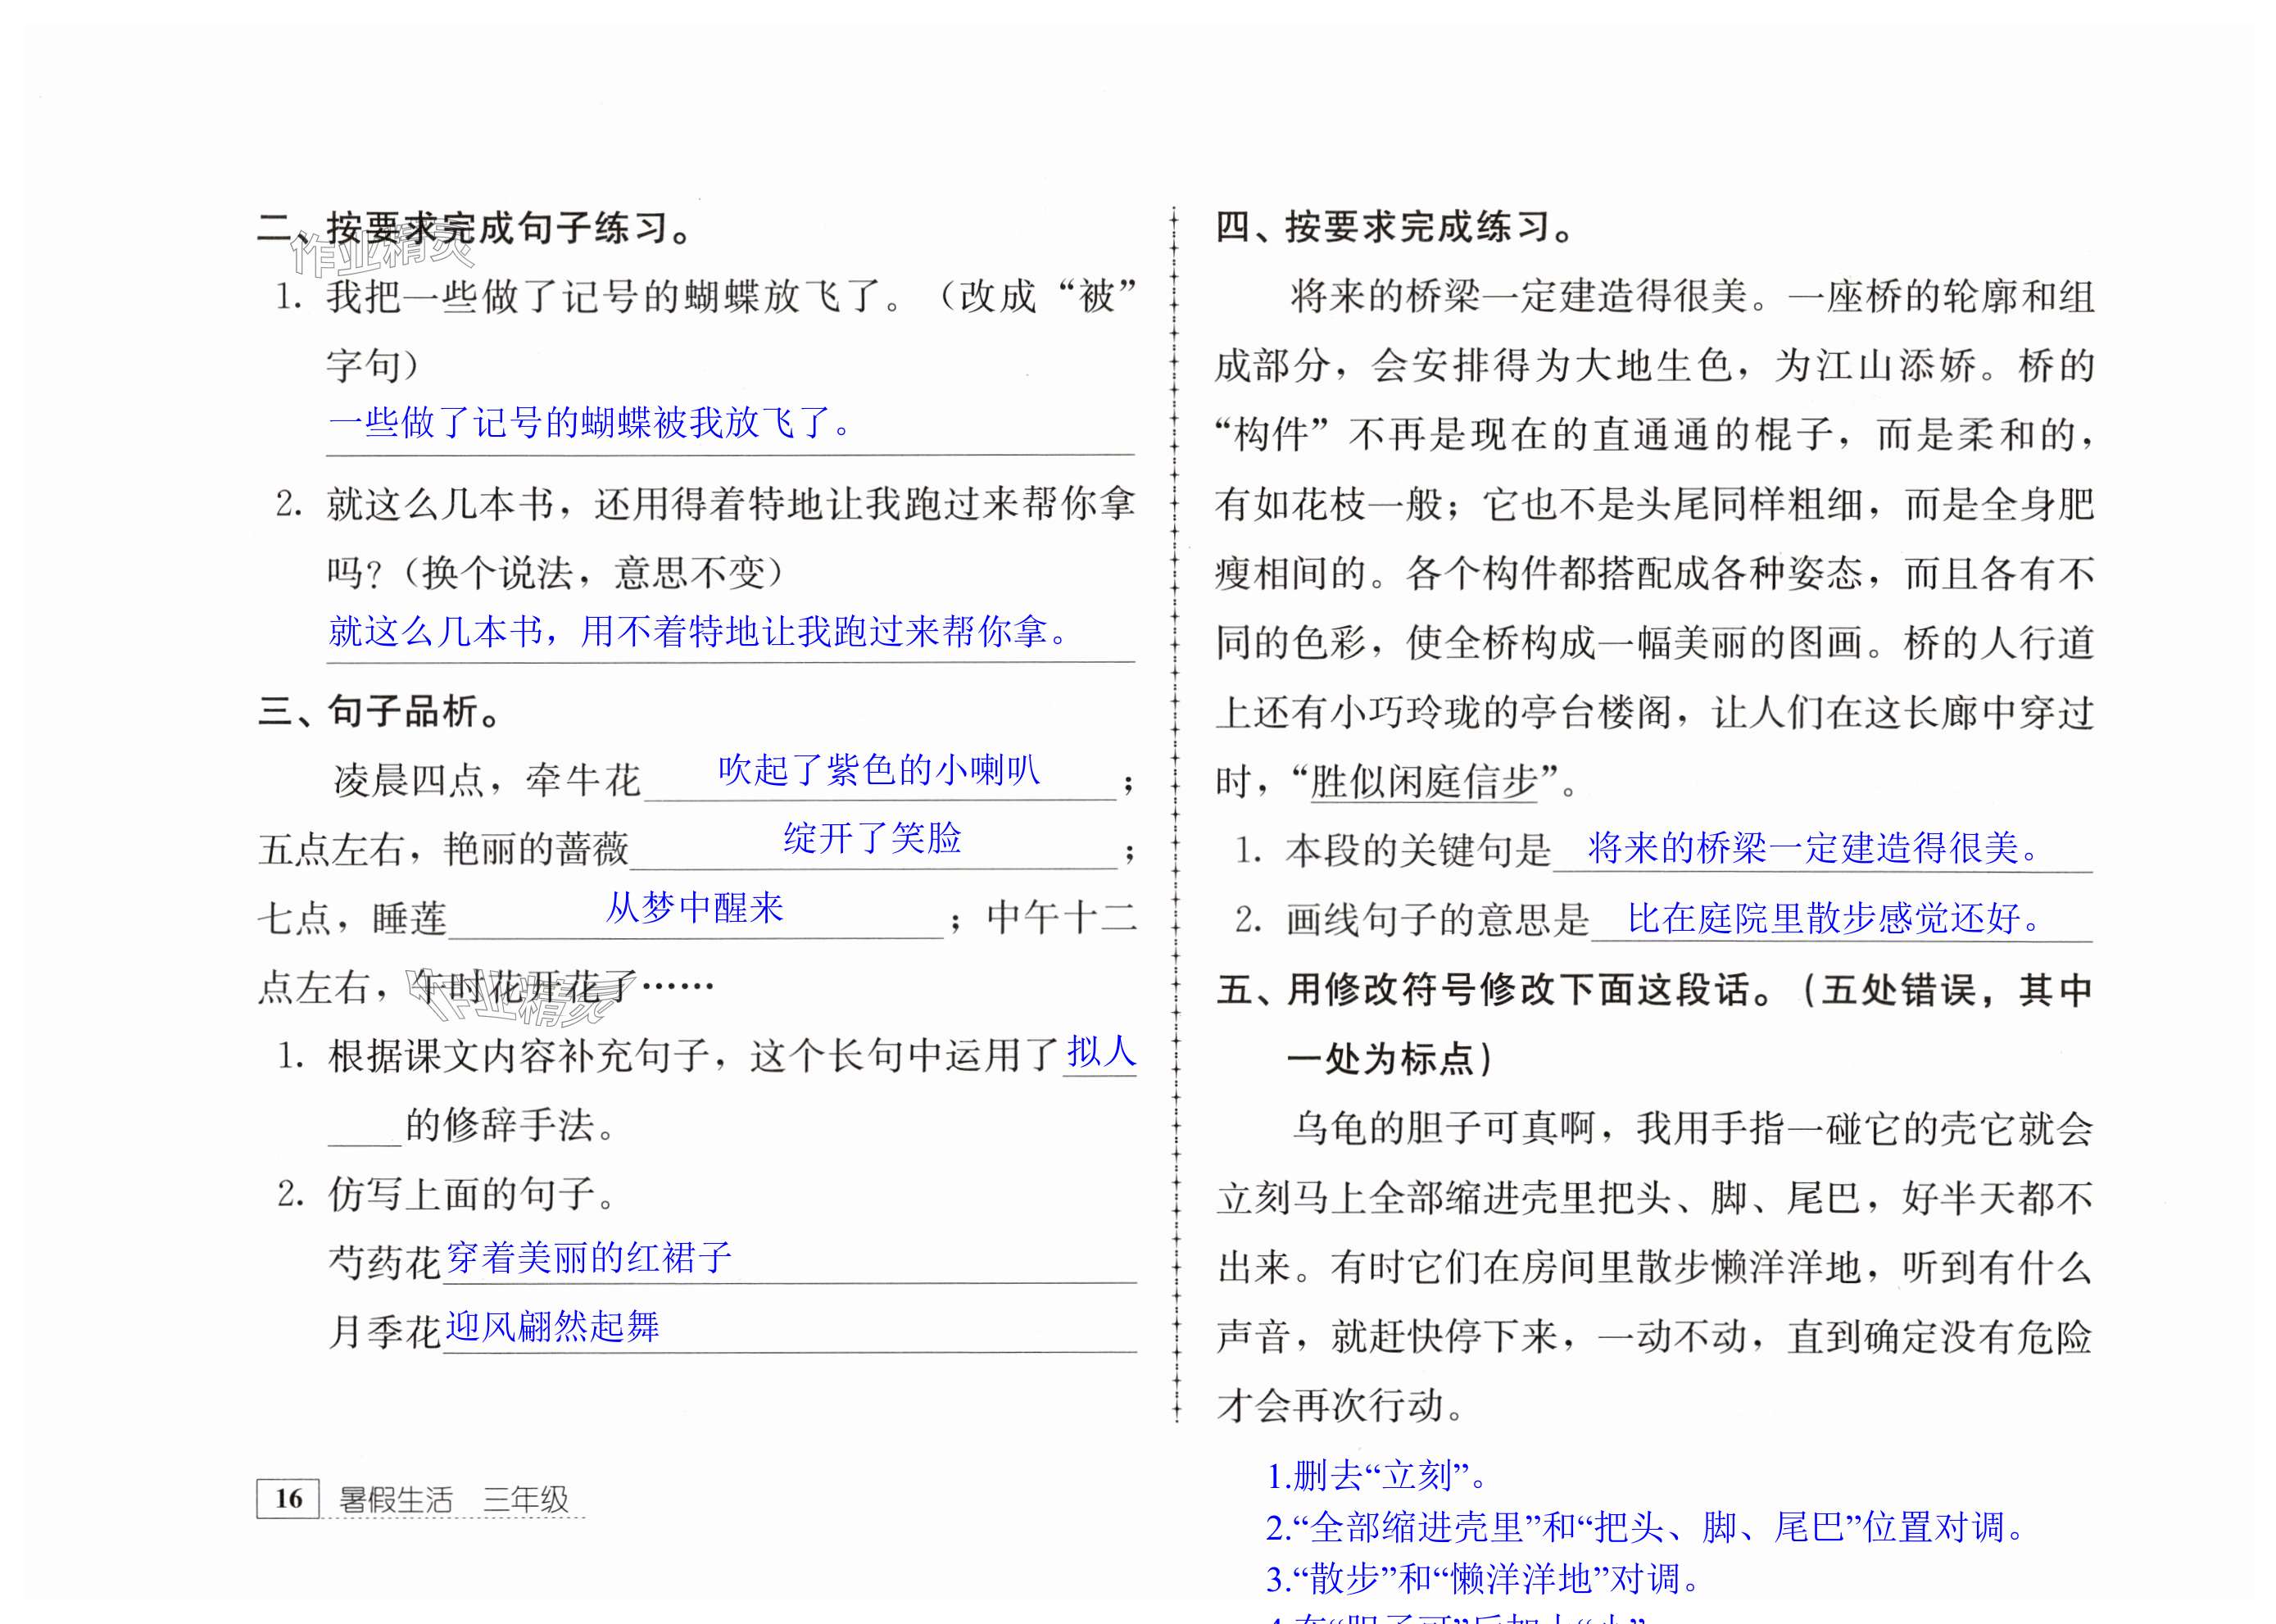Click the page number 16 box
The height and width of the screenshot is (1624, 2276).
pyautogui.click(x=288, y=1498)
